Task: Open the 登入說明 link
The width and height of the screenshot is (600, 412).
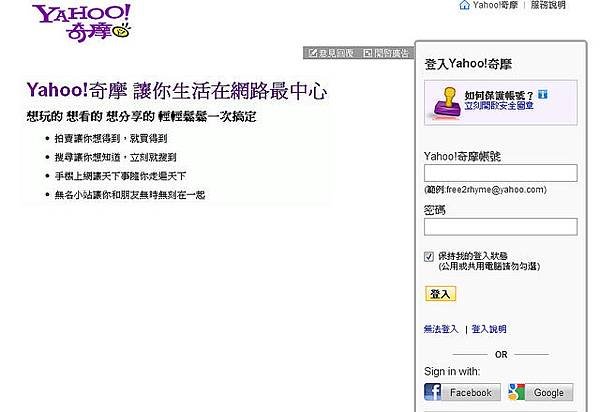Action: [x=489, y=329]
